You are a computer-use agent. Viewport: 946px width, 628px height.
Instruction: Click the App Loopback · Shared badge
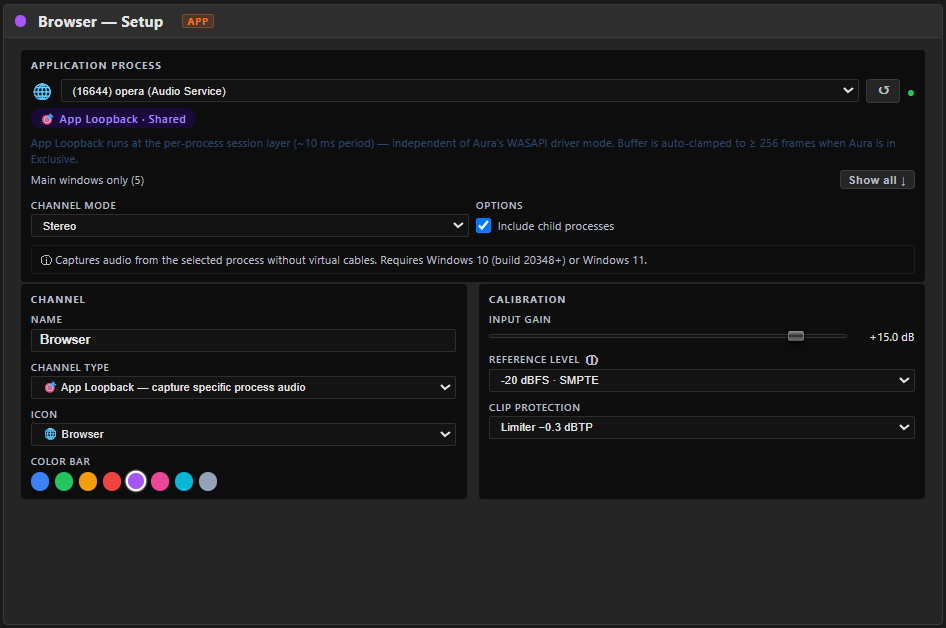point(113,119)
